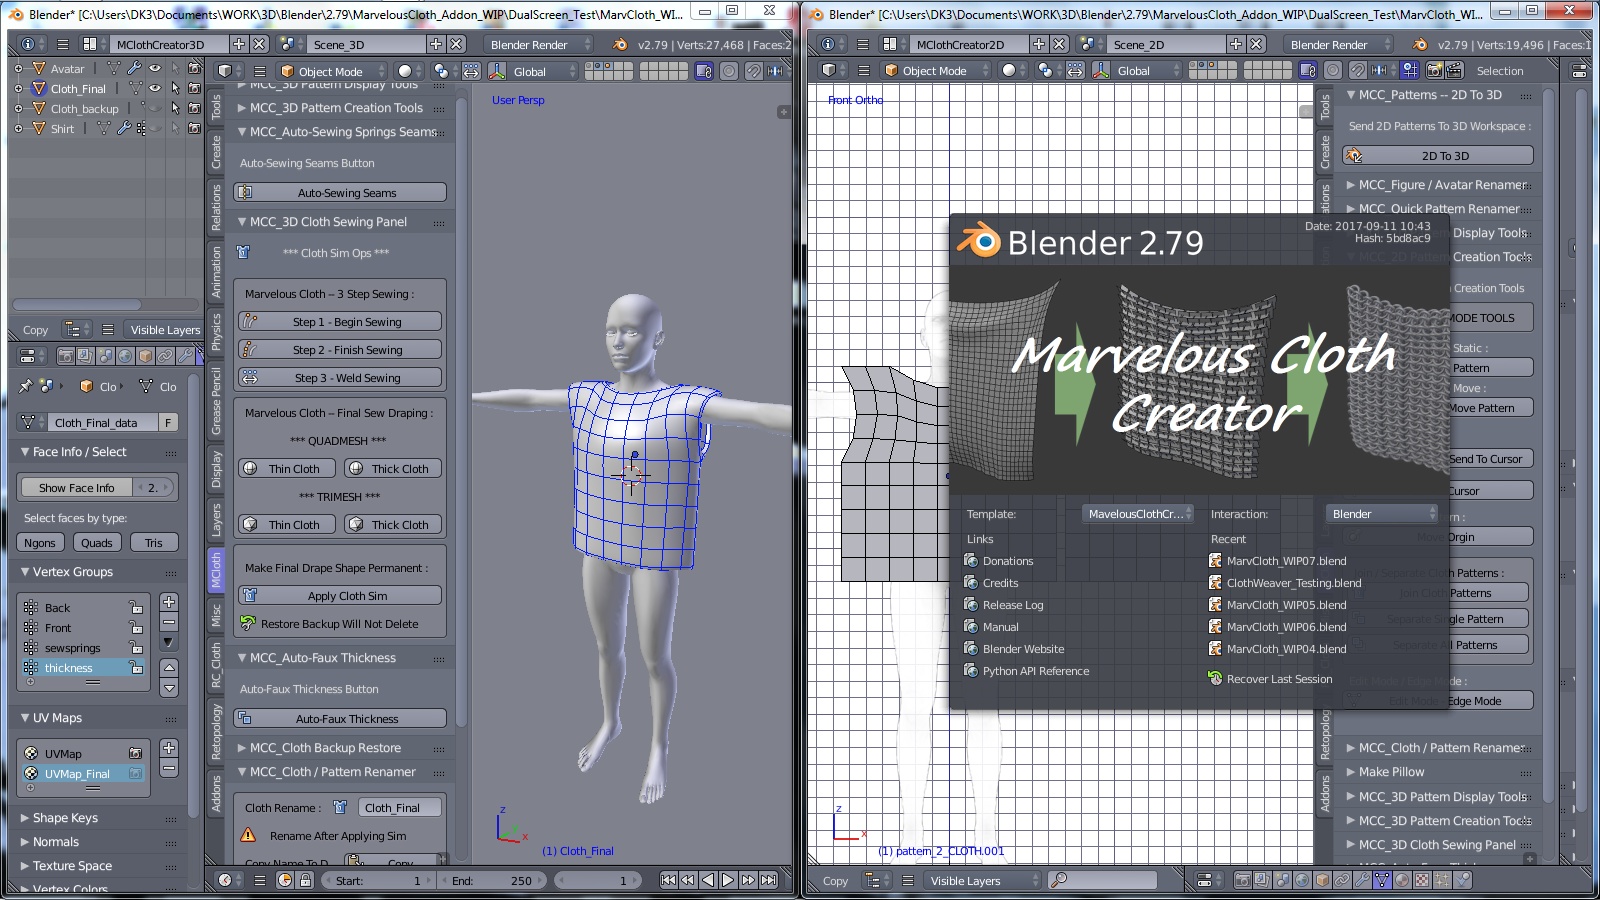Toggle selectability arrow for Cloth_Final
The height and width of the screenshot is (900, 1600).
[x=175, y=88]
